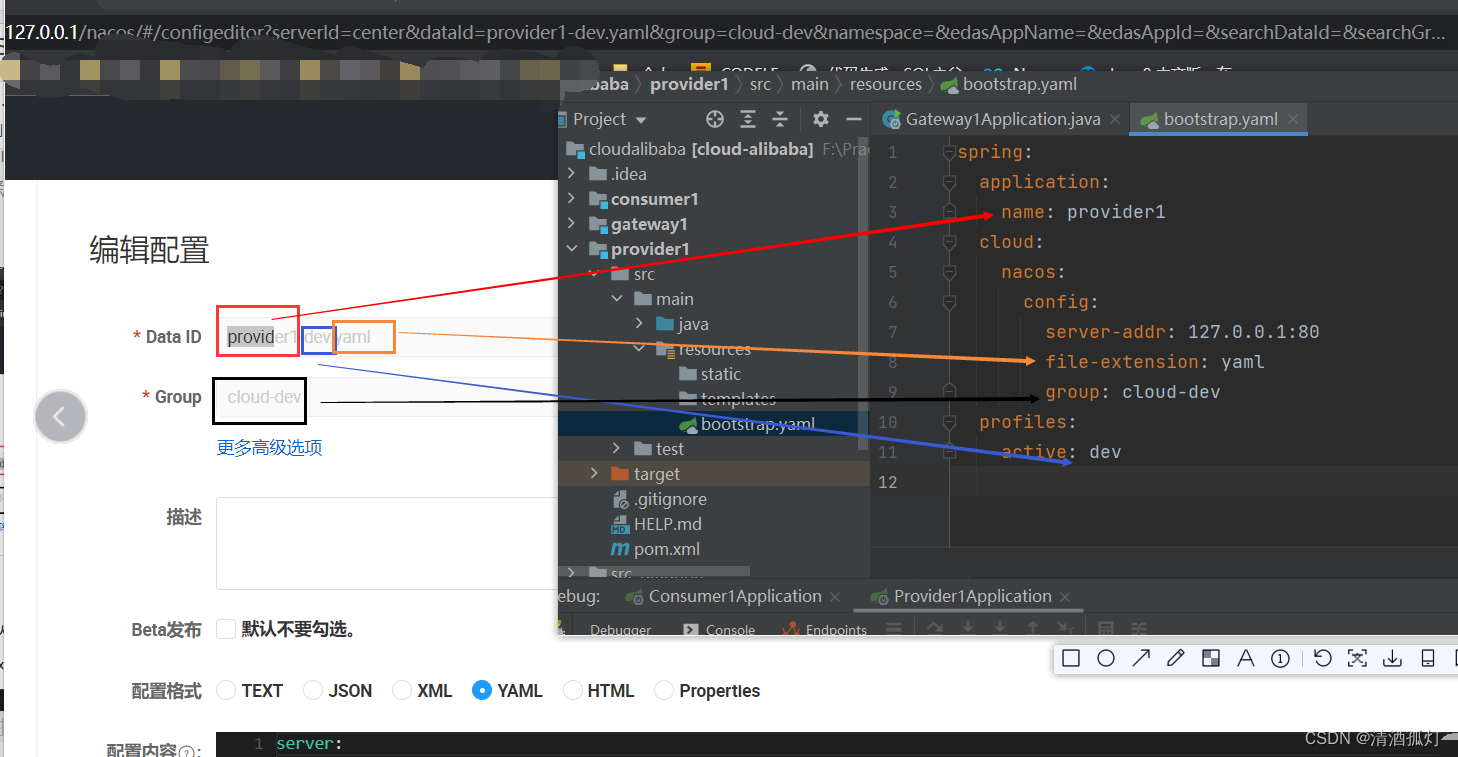Open the Console debug tab
The height and width of the screenshot is (757, 1458).
719,630
